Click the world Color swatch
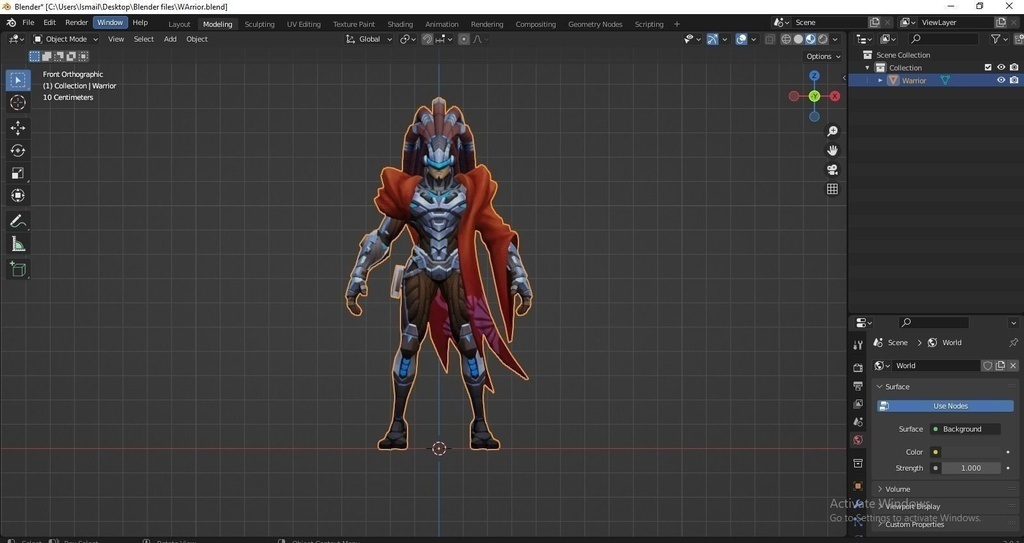The height and width of the screenshot is (543, 1024). click(x=970, y=452)
